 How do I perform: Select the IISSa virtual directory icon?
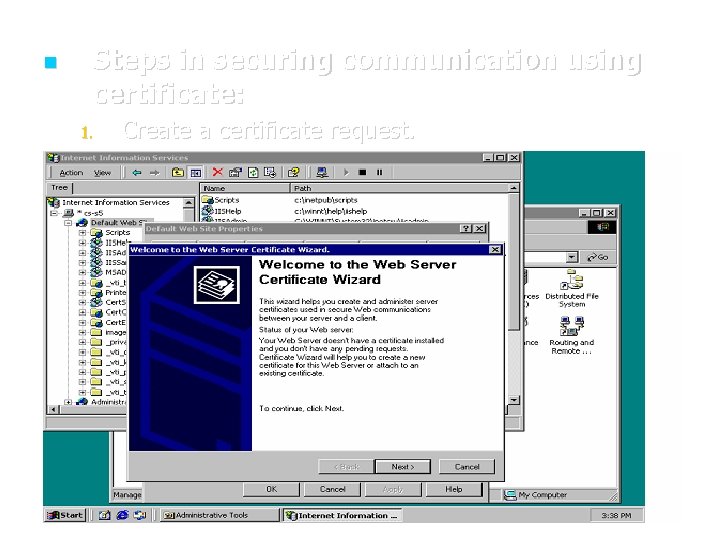(96, 263)
